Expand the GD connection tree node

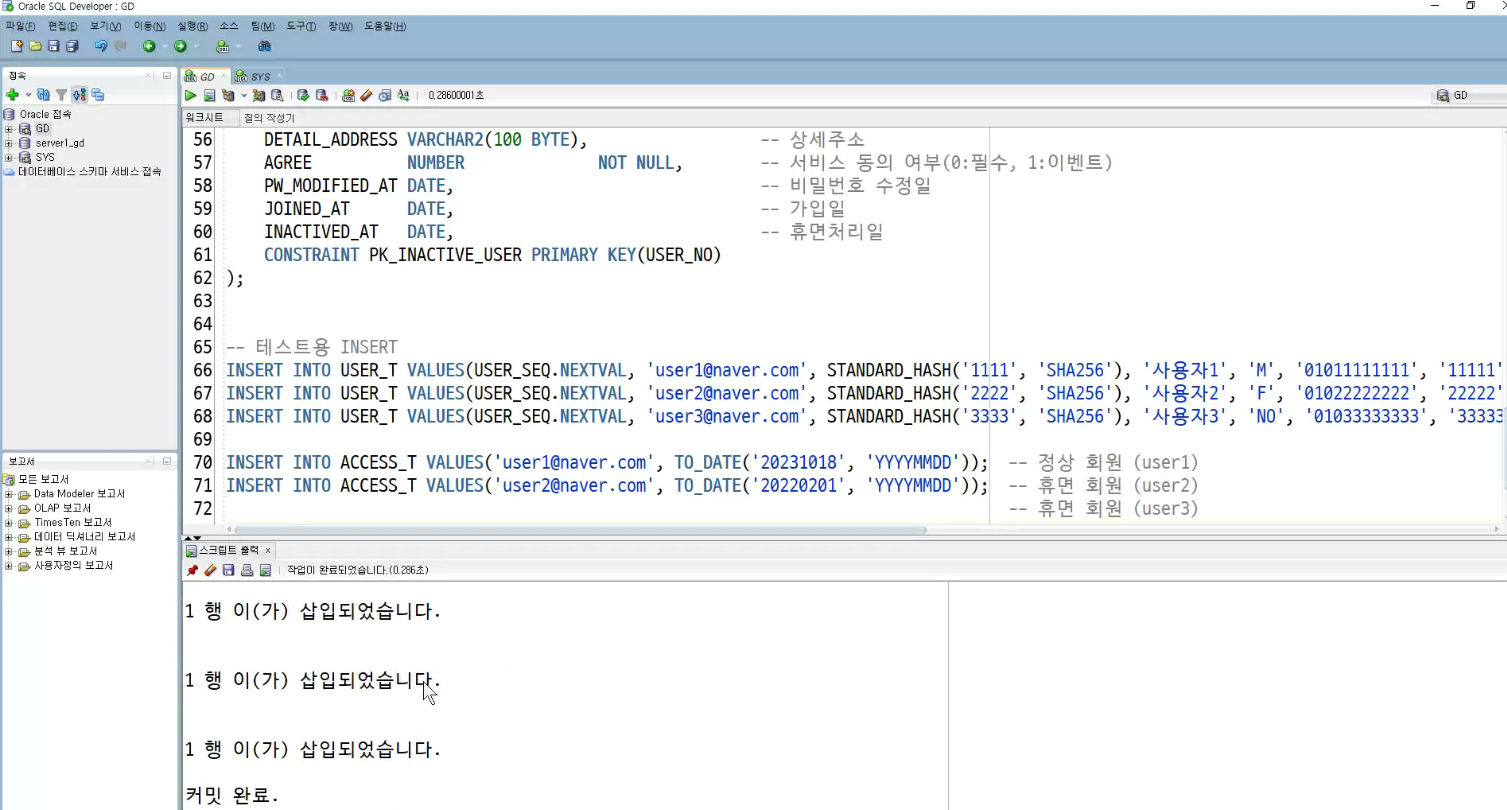point(8,129)
